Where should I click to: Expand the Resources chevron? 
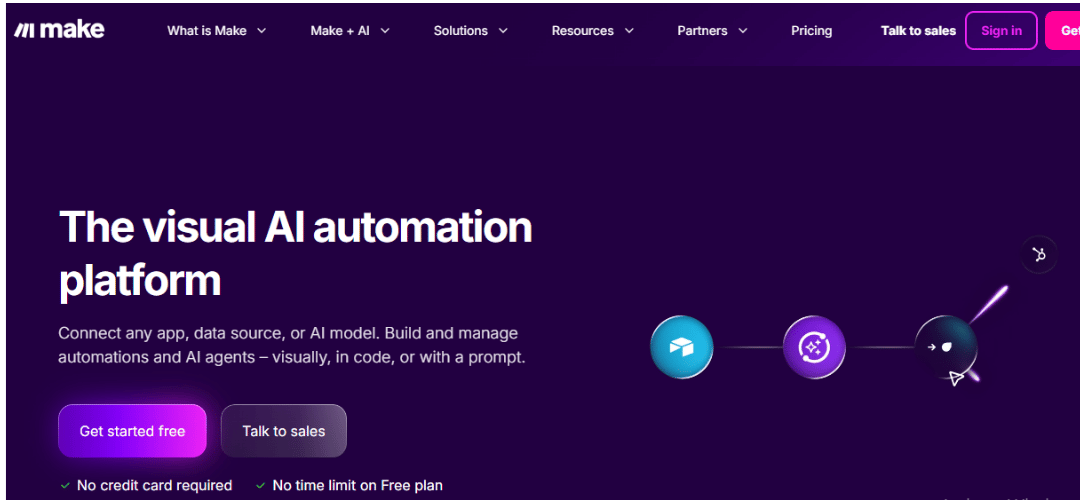pos(629,31)
